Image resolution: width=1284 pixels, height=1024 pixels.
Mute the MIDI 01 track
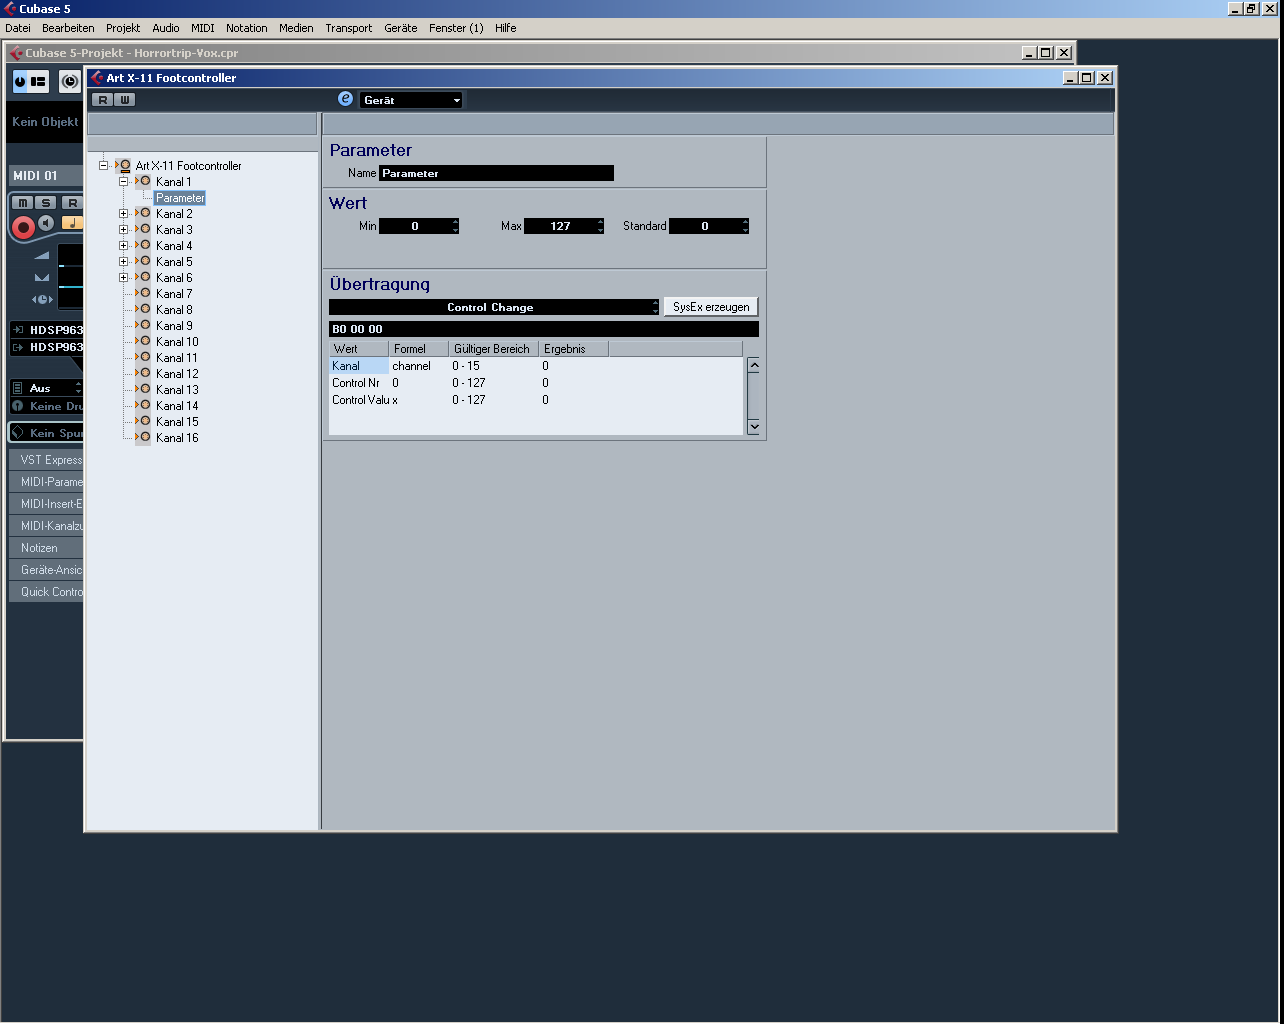click(21, 203)
